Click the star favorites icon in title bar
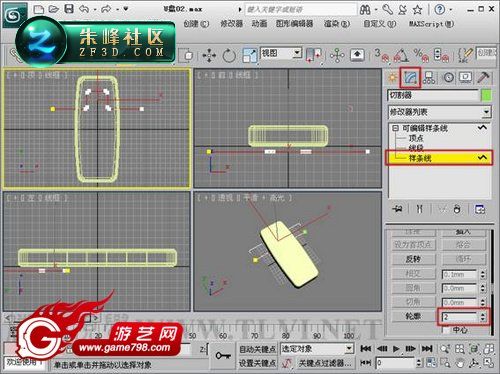This screenshot has height=374, width=500. (417, 10)
